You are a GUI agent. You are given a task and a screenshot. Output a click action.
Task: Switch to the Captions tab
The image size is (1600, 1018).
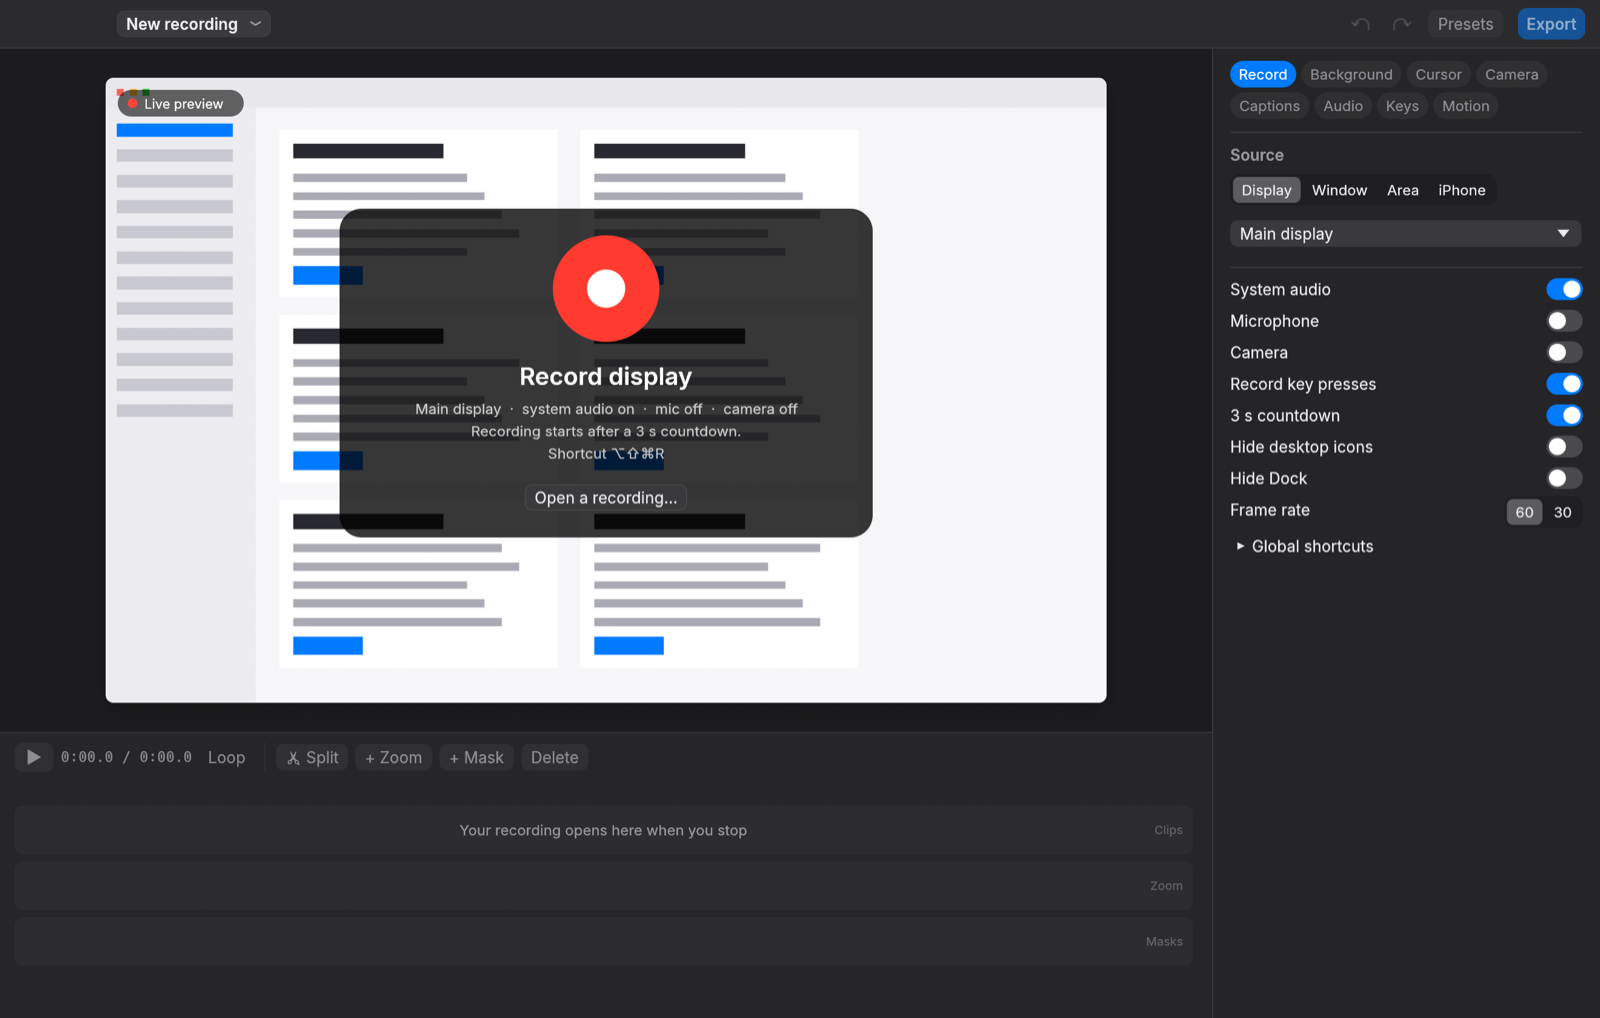[1269, 106]
